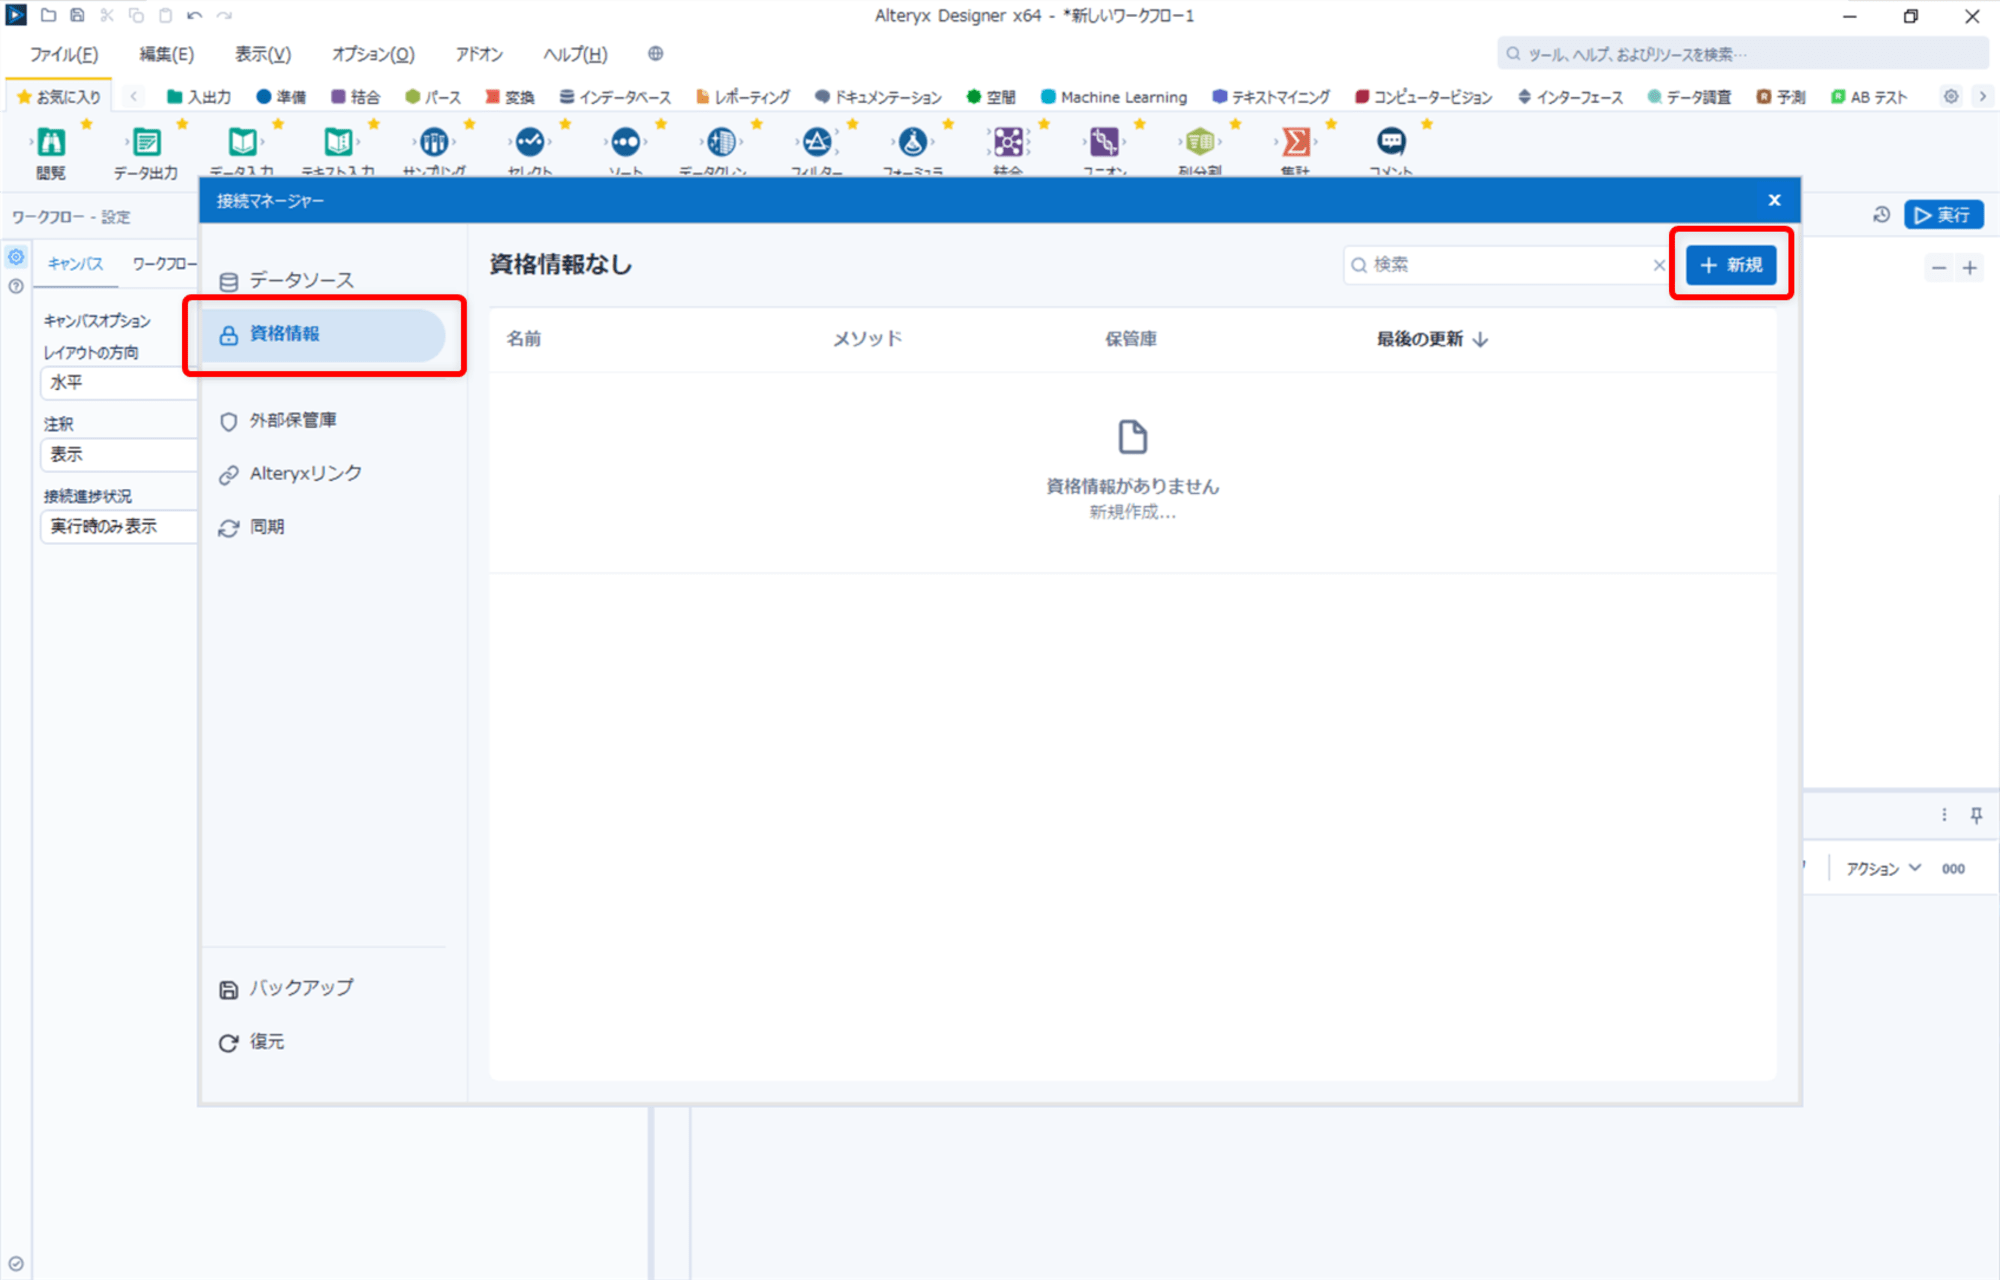The image size is (2000, 1280).
Task: Open the 表示(V) menu
Action: click(x=263, y=54)
